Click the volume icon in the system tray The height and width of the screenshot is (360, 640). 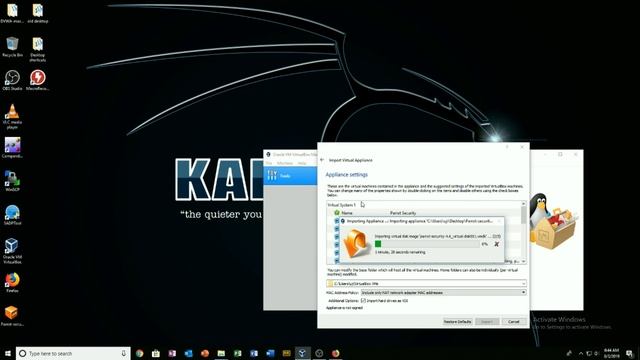pyautogui.click(x=596, y=353)
